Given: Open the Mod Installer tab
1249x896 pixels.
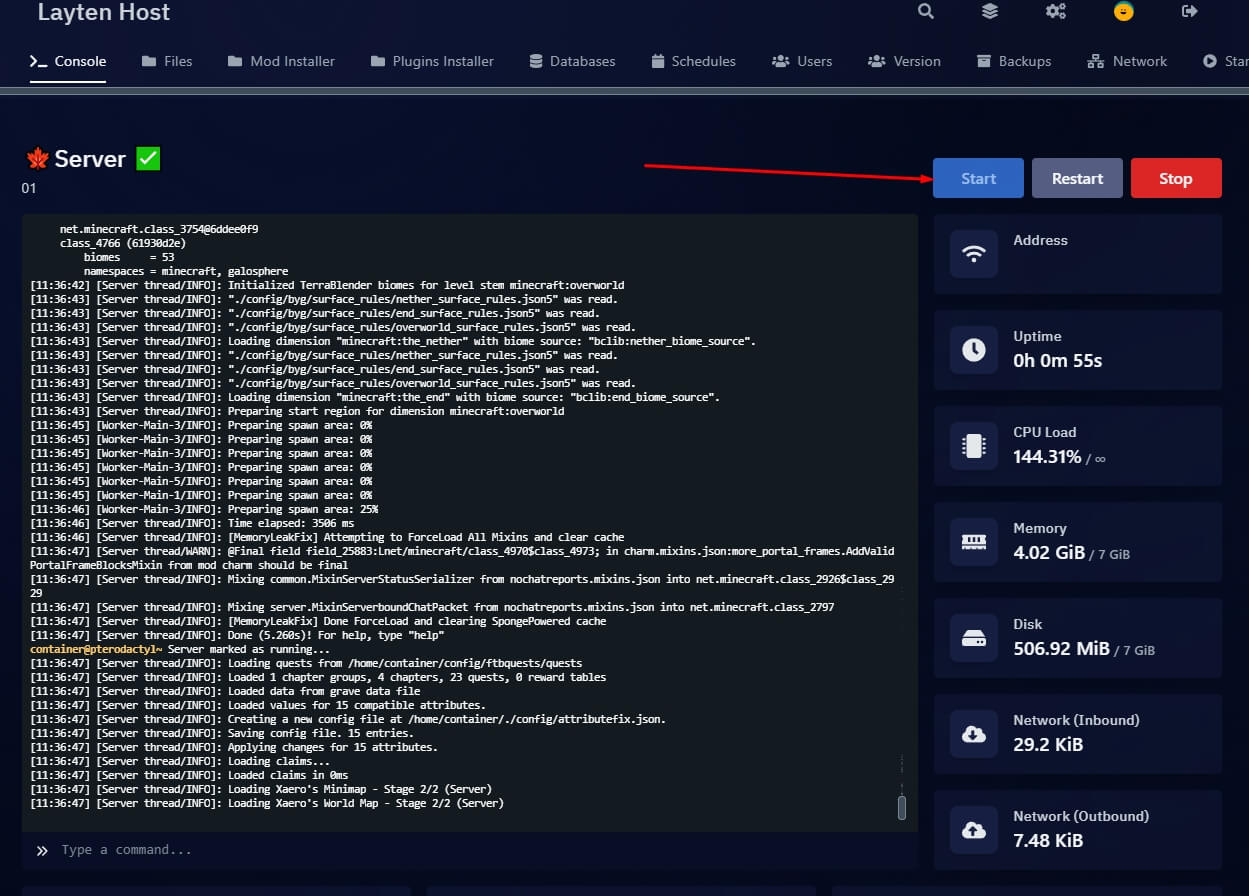Looking at the screenshot, I should pos(281,61).
